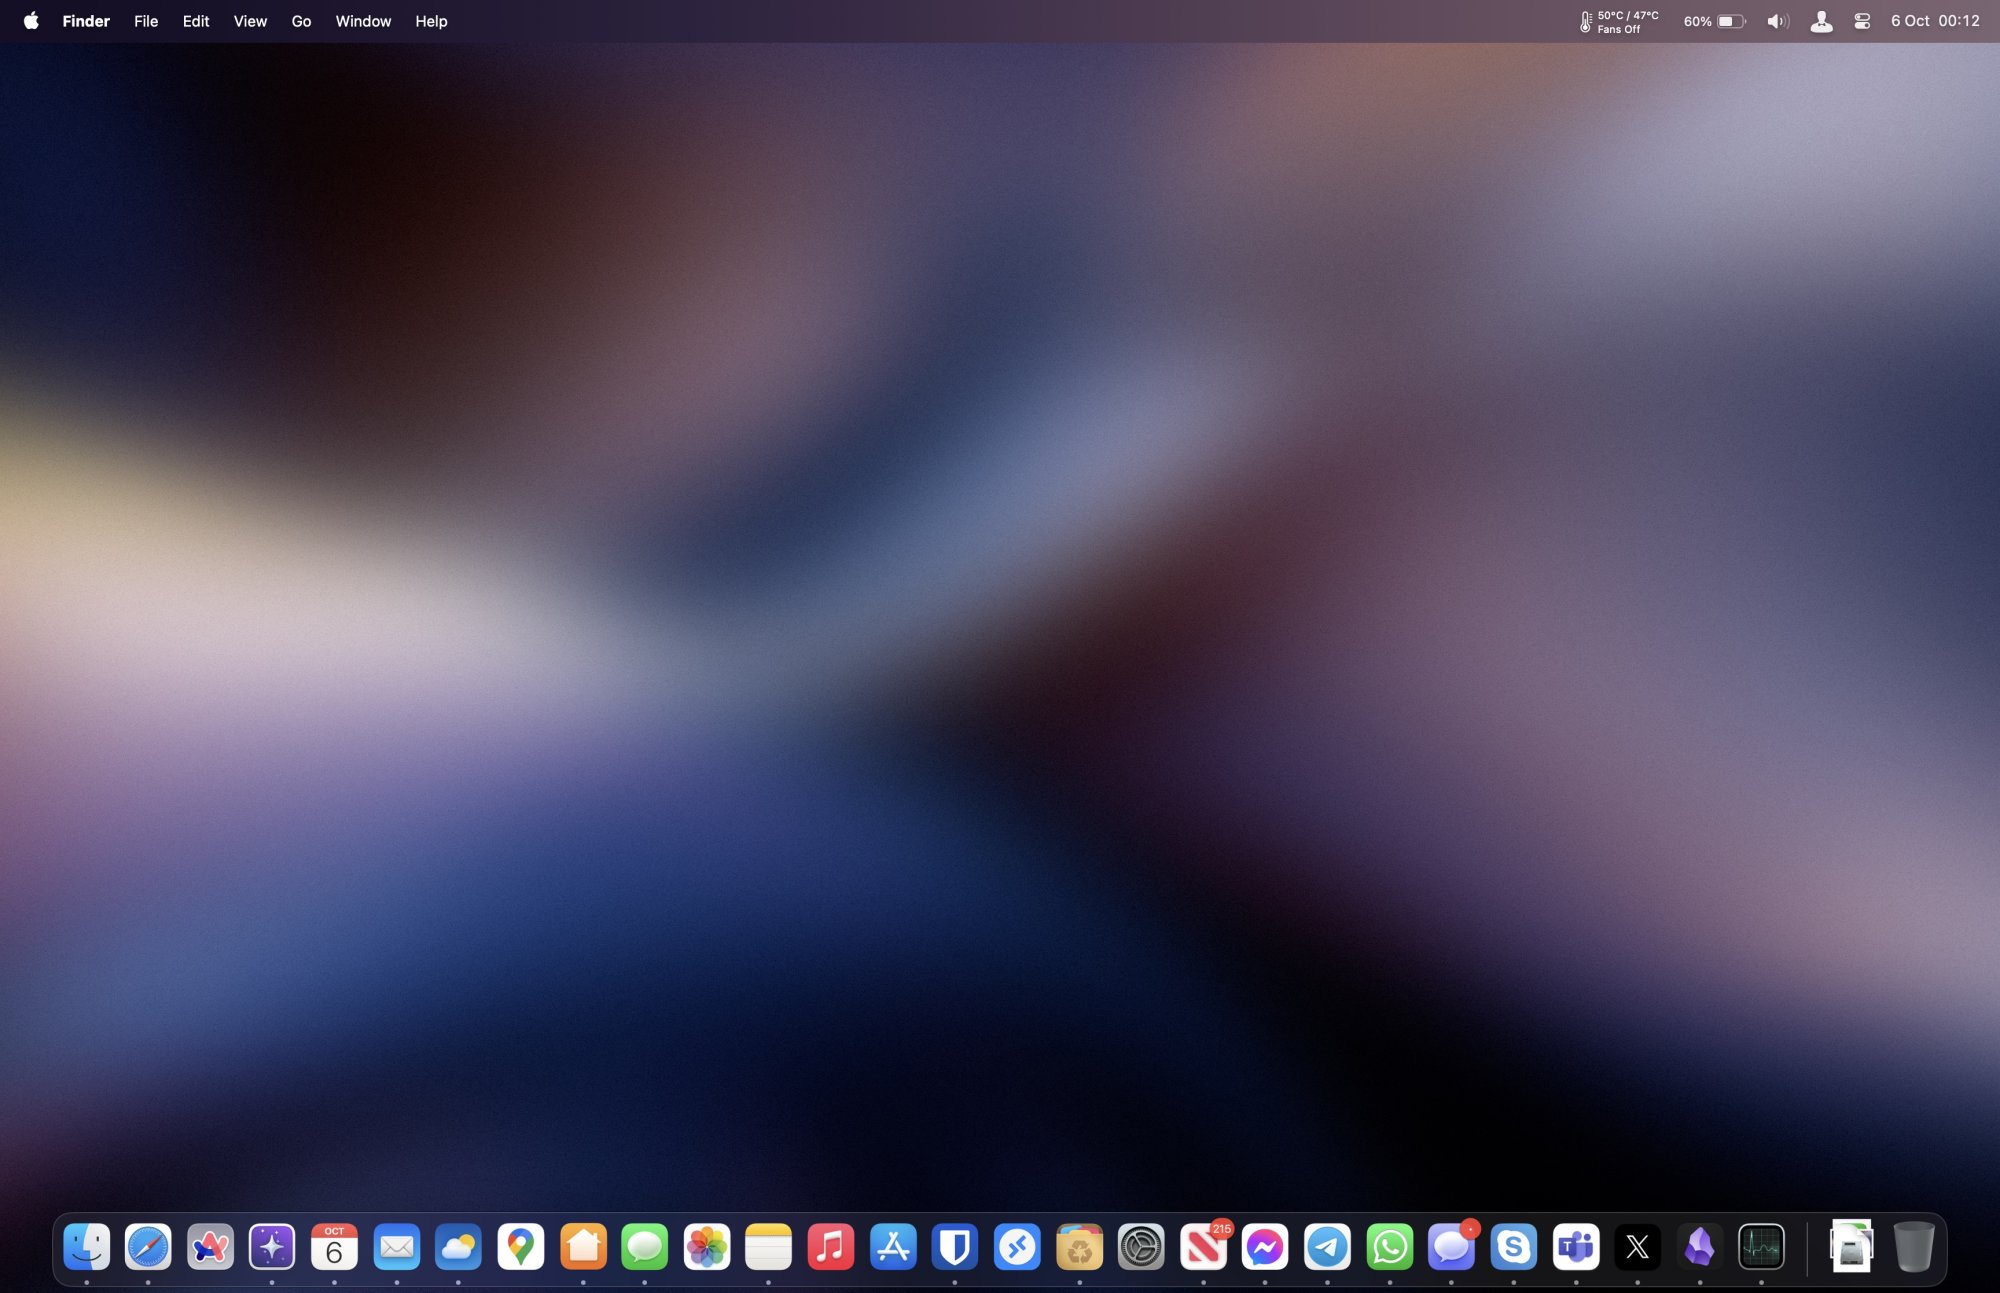Open the X app in Dock

tap(1637, 1247)
